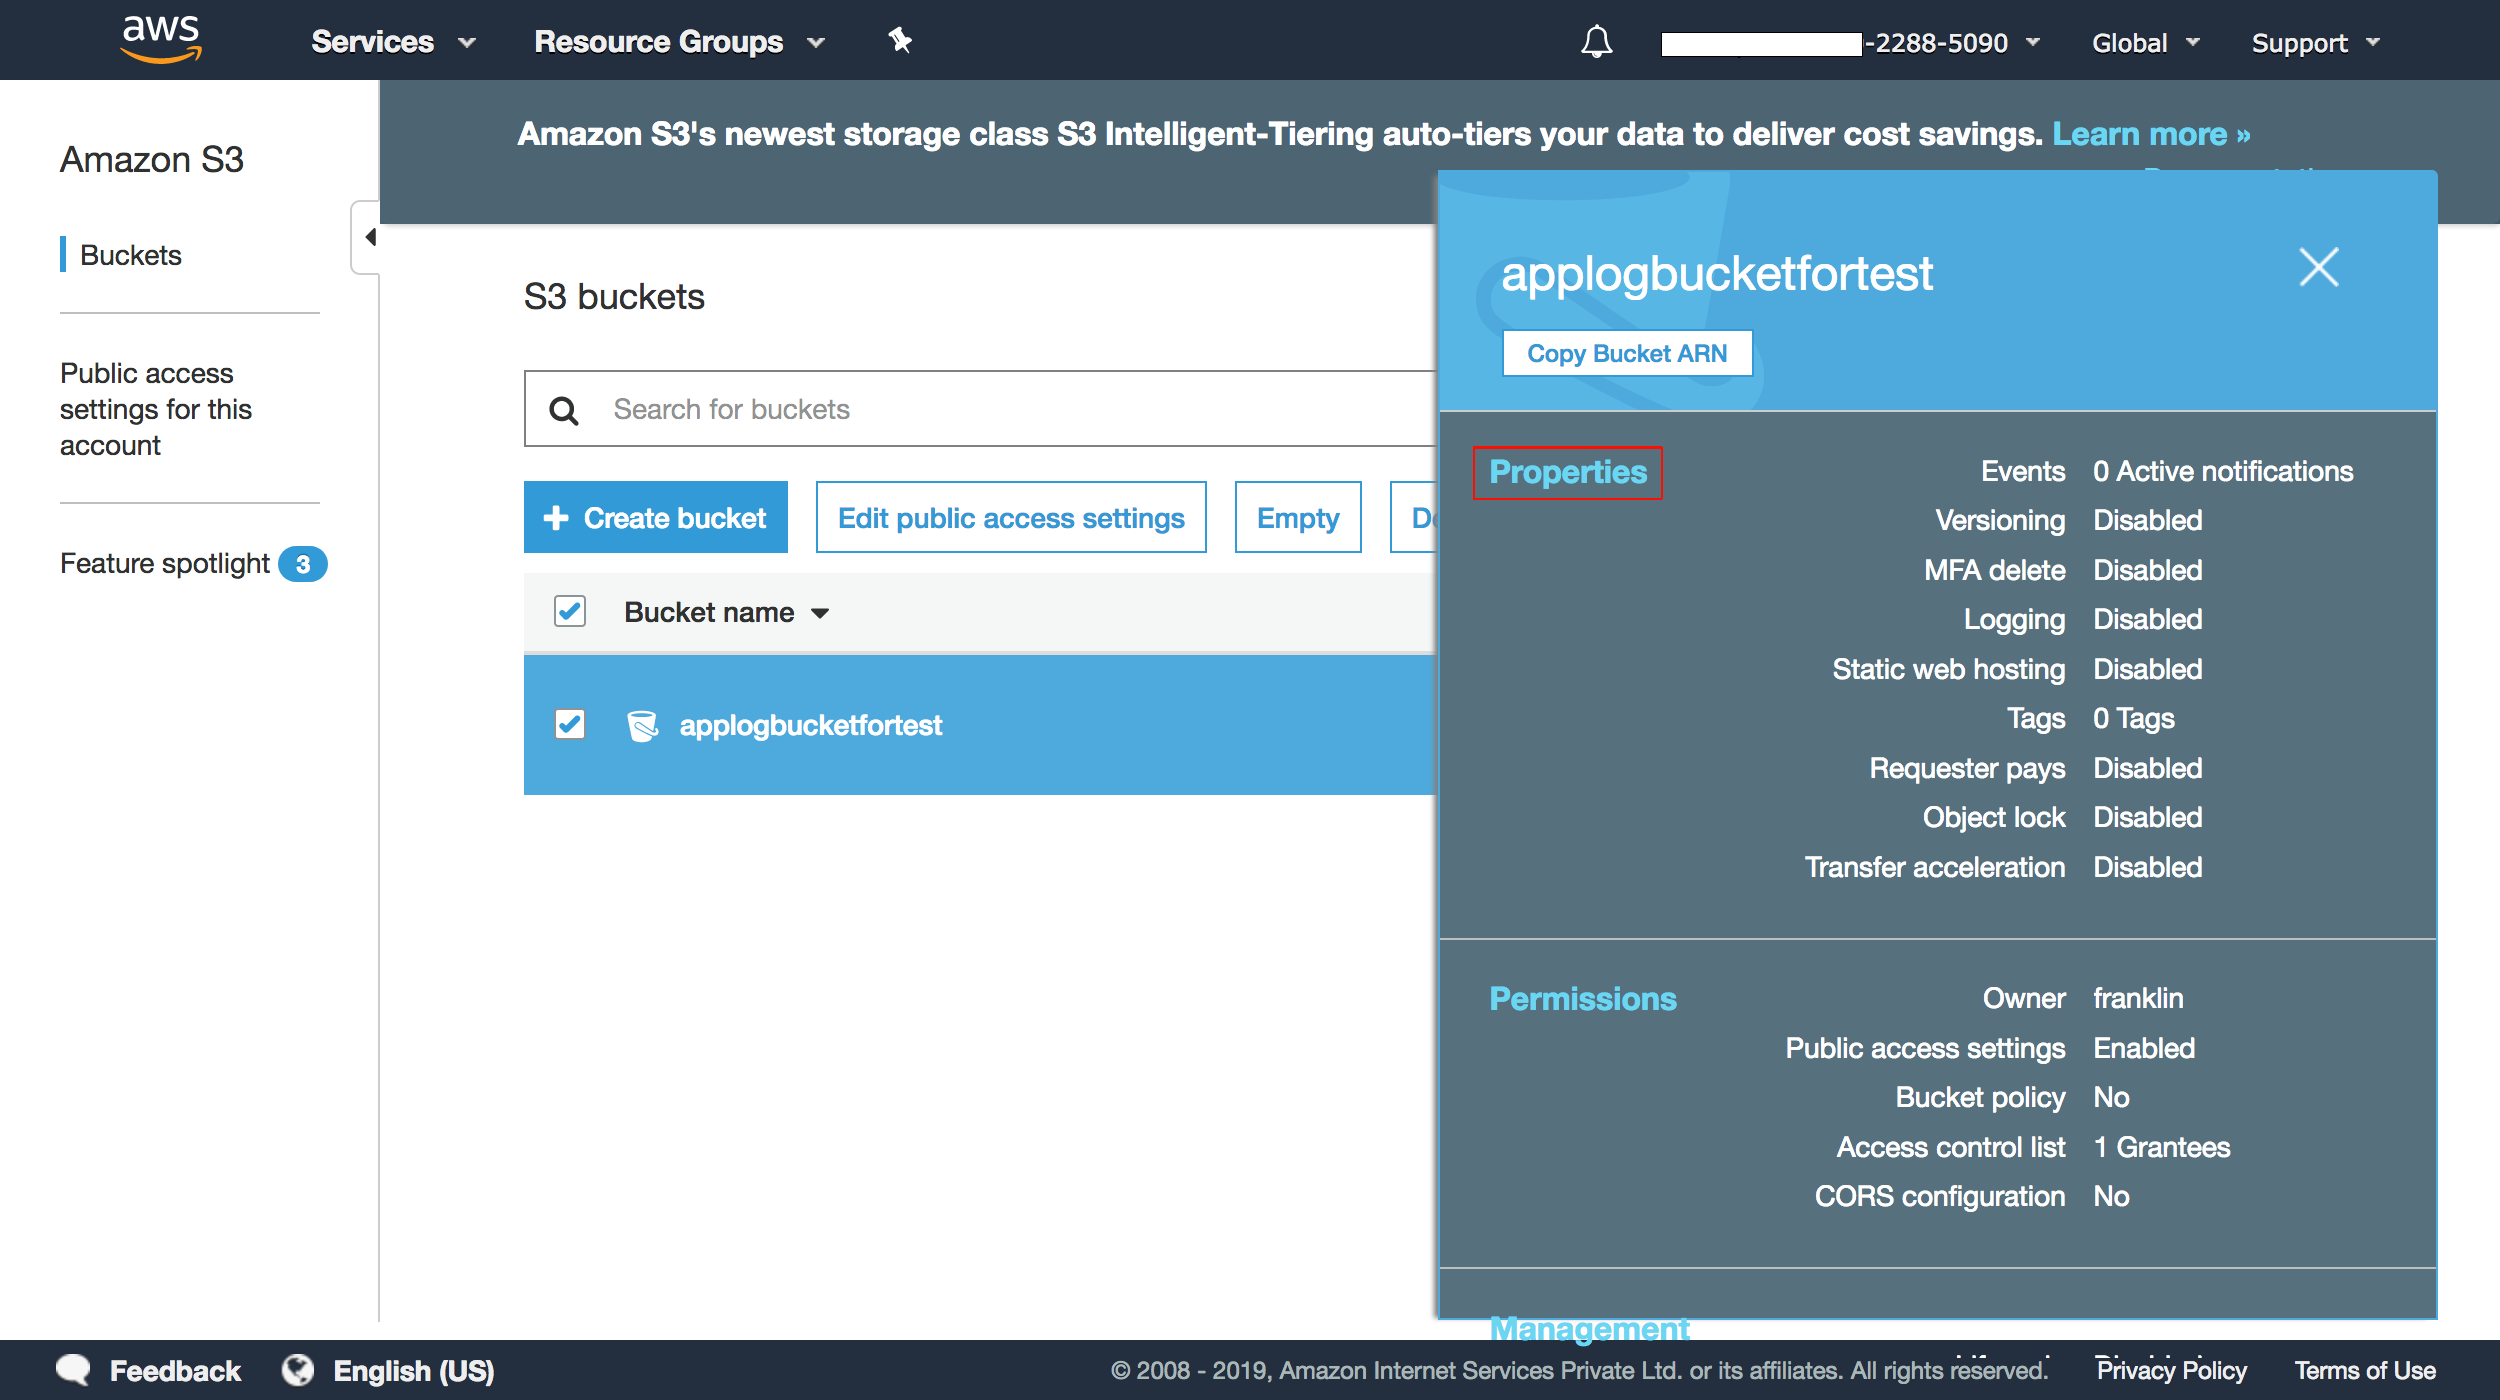Image resolution: width=2500 pixels, height=1400 pixels.
Task: Sort by Bucket name column arrow
Action: (820, 613)
